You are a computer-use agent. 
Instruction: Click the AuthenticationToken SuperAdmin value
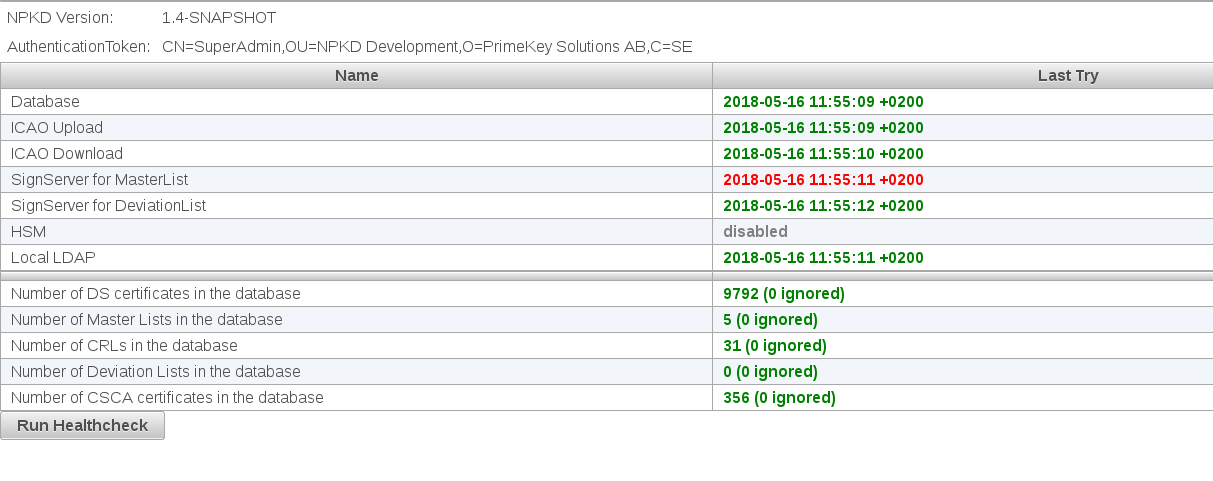click(x=426, y=47)
